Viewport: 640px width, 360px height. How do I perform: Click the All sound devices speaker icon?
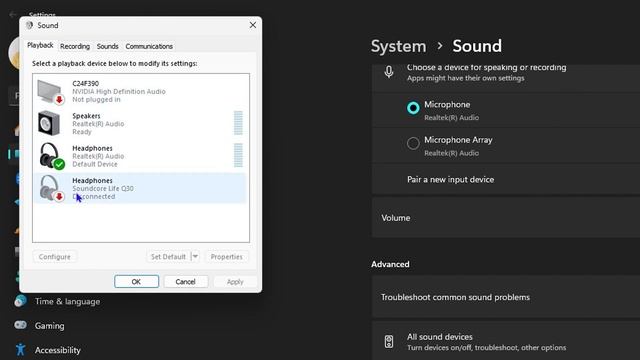click(389, 342)
